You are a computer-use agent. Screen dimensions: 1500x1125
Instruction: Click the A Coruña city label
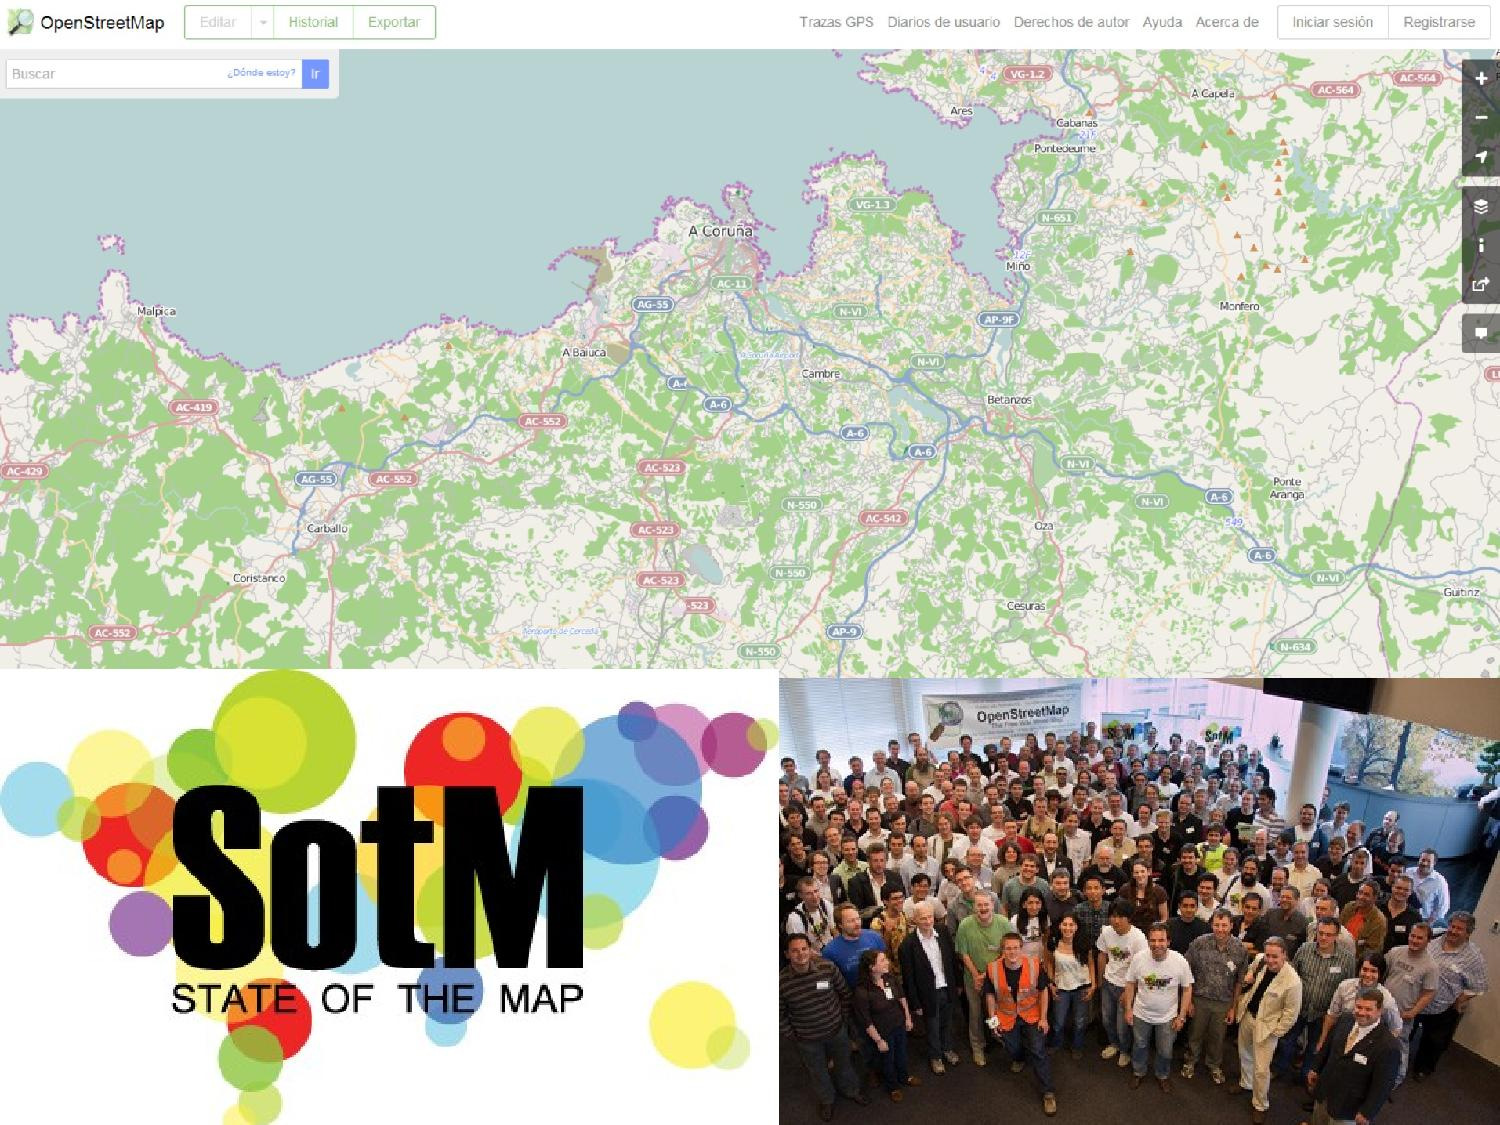720,231
